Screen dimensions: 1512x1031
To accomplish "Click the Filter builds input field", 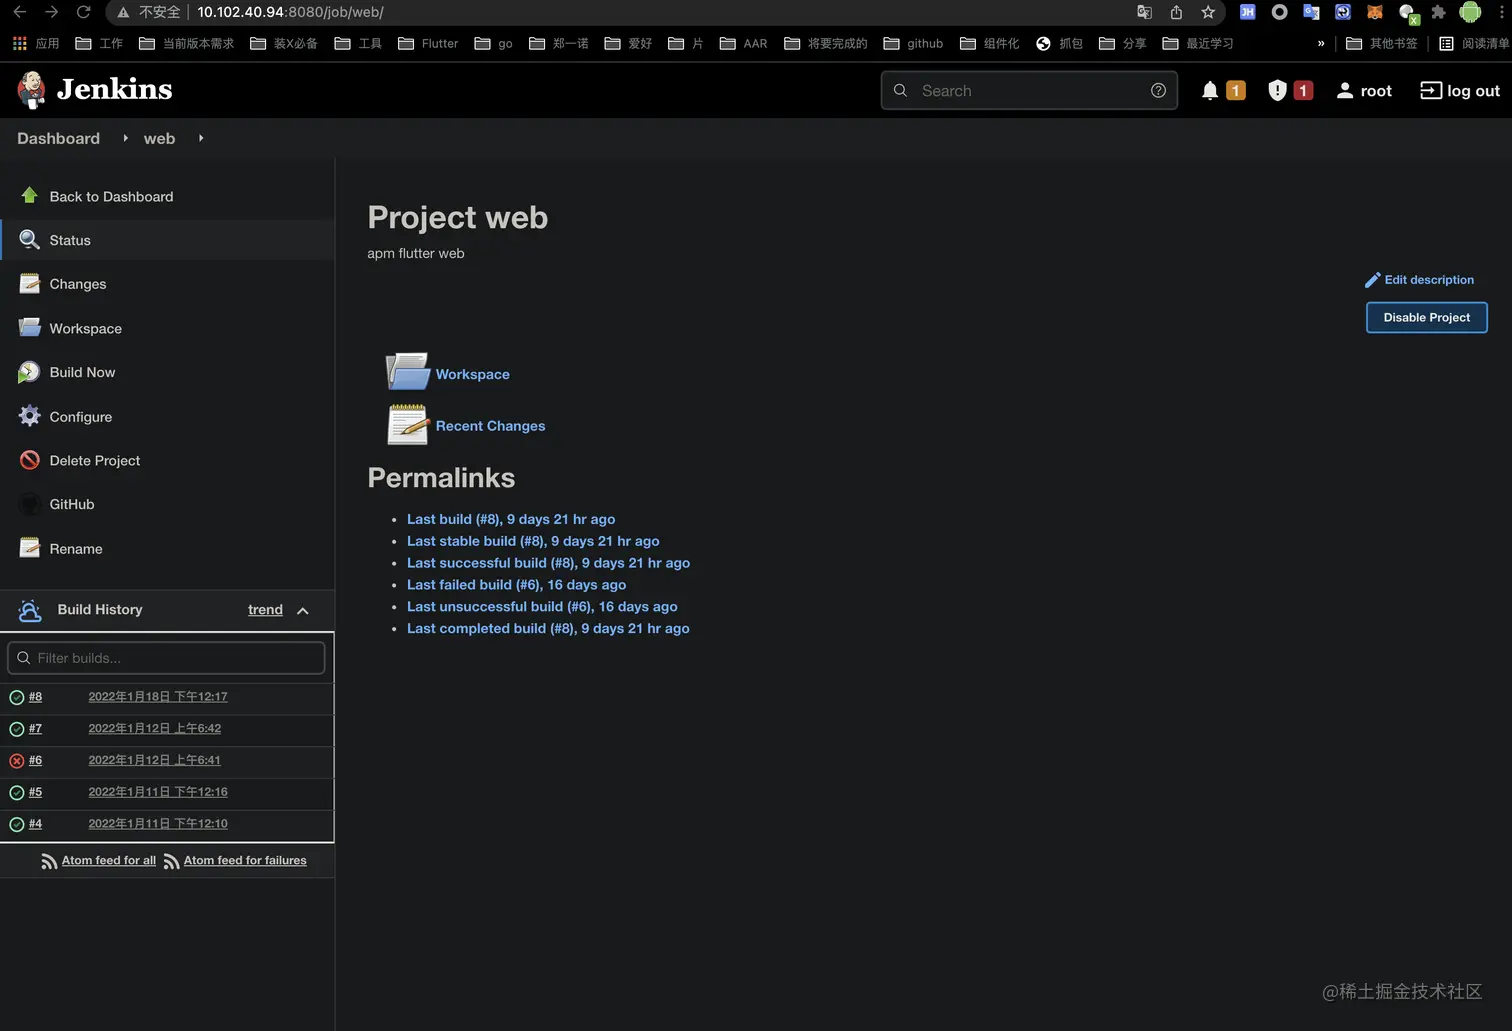I will (166, 658).
